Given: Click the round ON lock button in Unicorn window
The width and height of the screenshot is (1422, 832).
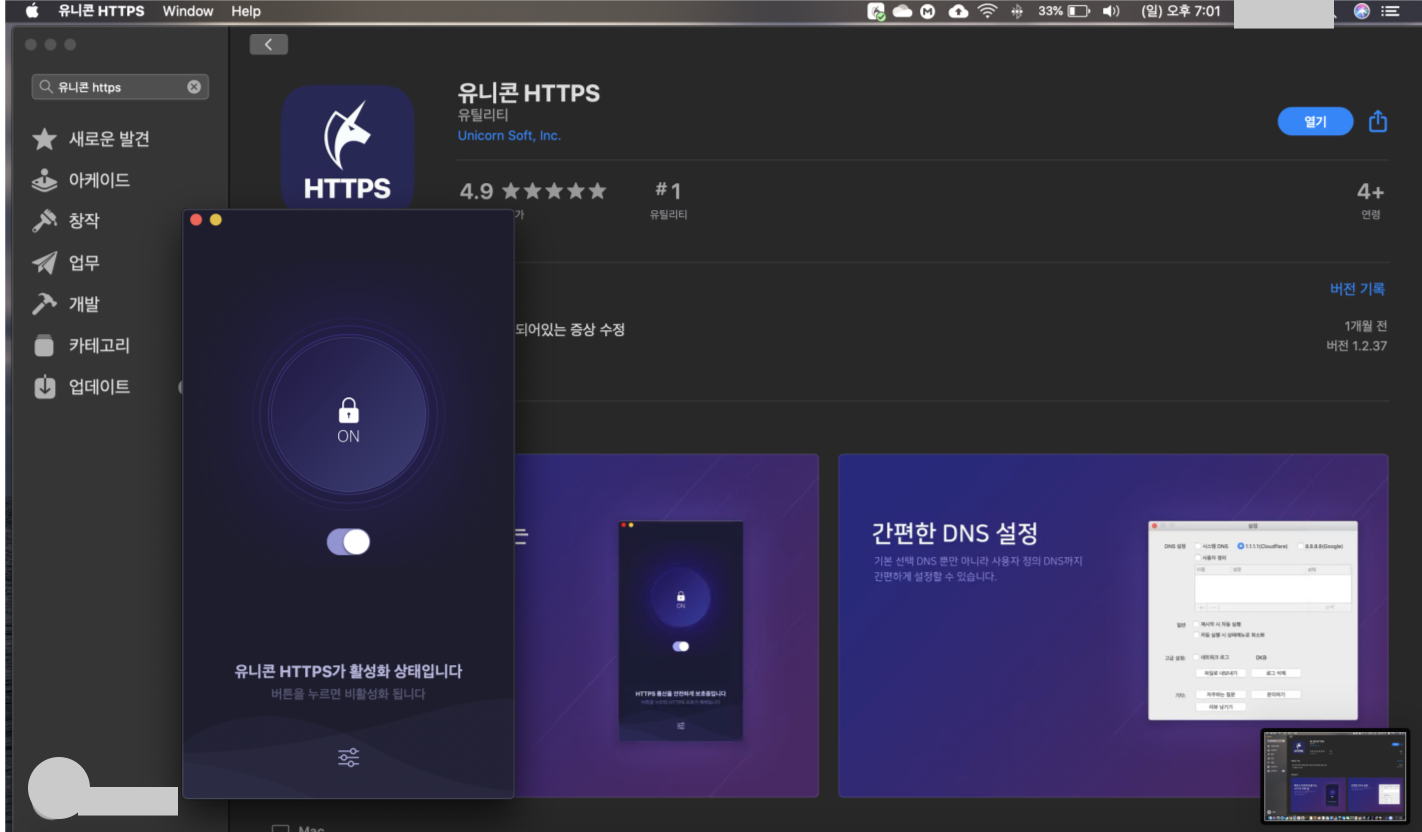Looking at the screenshot, I should [x=348, y=414].
